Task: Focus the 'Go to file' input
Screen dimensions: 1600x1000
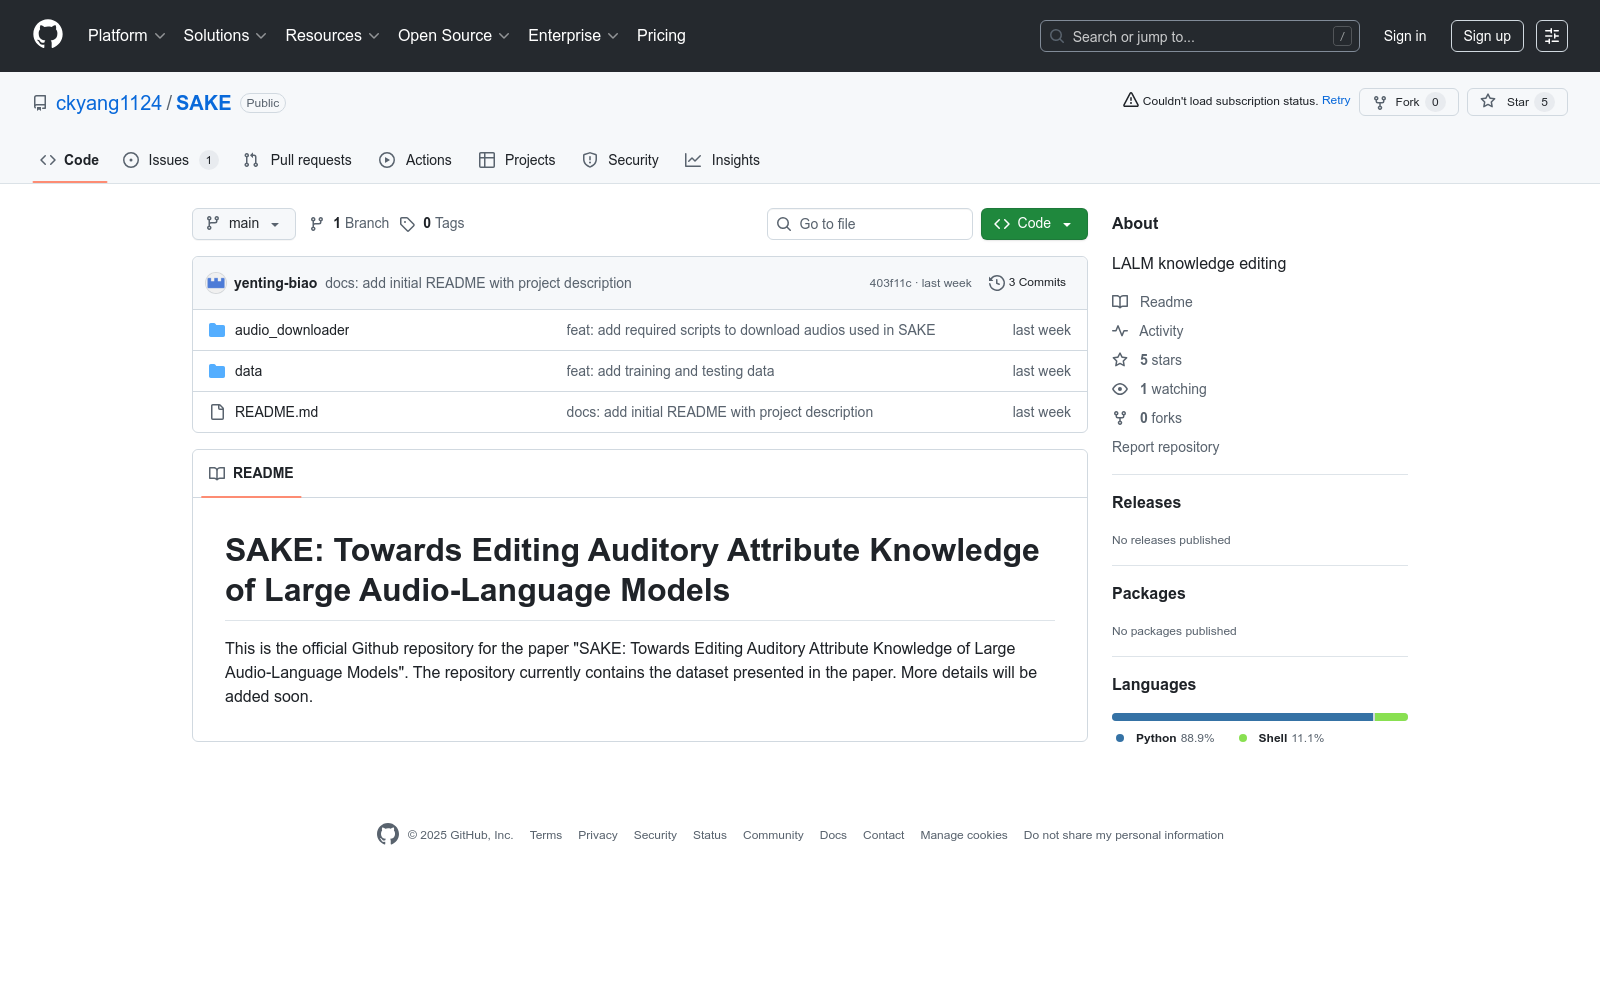Action: pos(870,224)
